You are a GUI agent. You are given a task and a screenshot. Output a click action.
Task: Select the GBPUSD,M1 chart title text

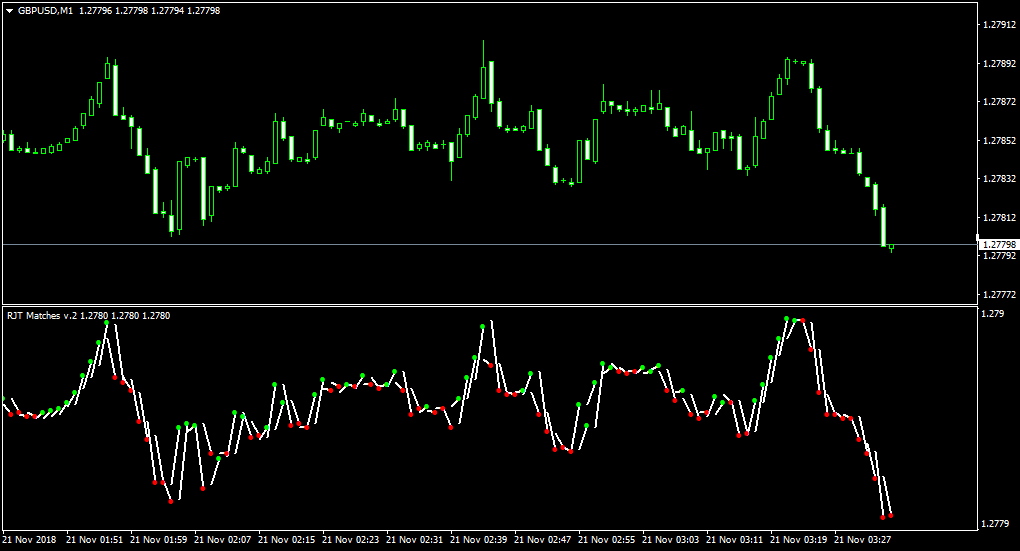click(46, 10)
